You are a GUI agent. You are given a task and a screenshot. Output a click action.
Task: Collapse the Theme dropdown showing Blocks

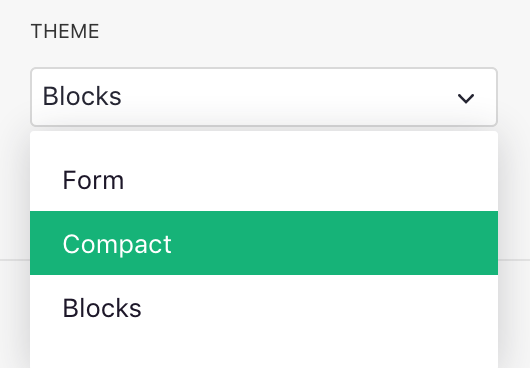tap(264, 97)
